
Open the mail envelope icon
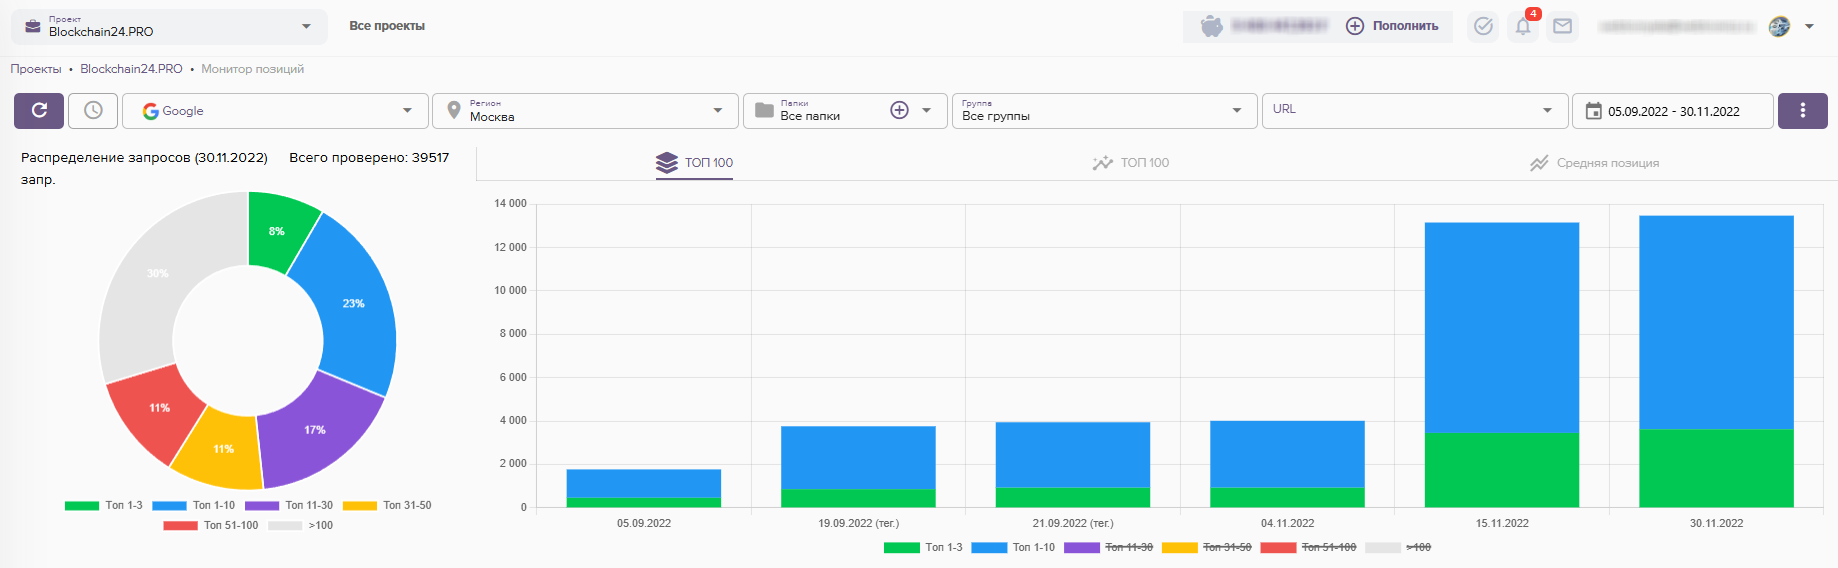click(1562, 27)
